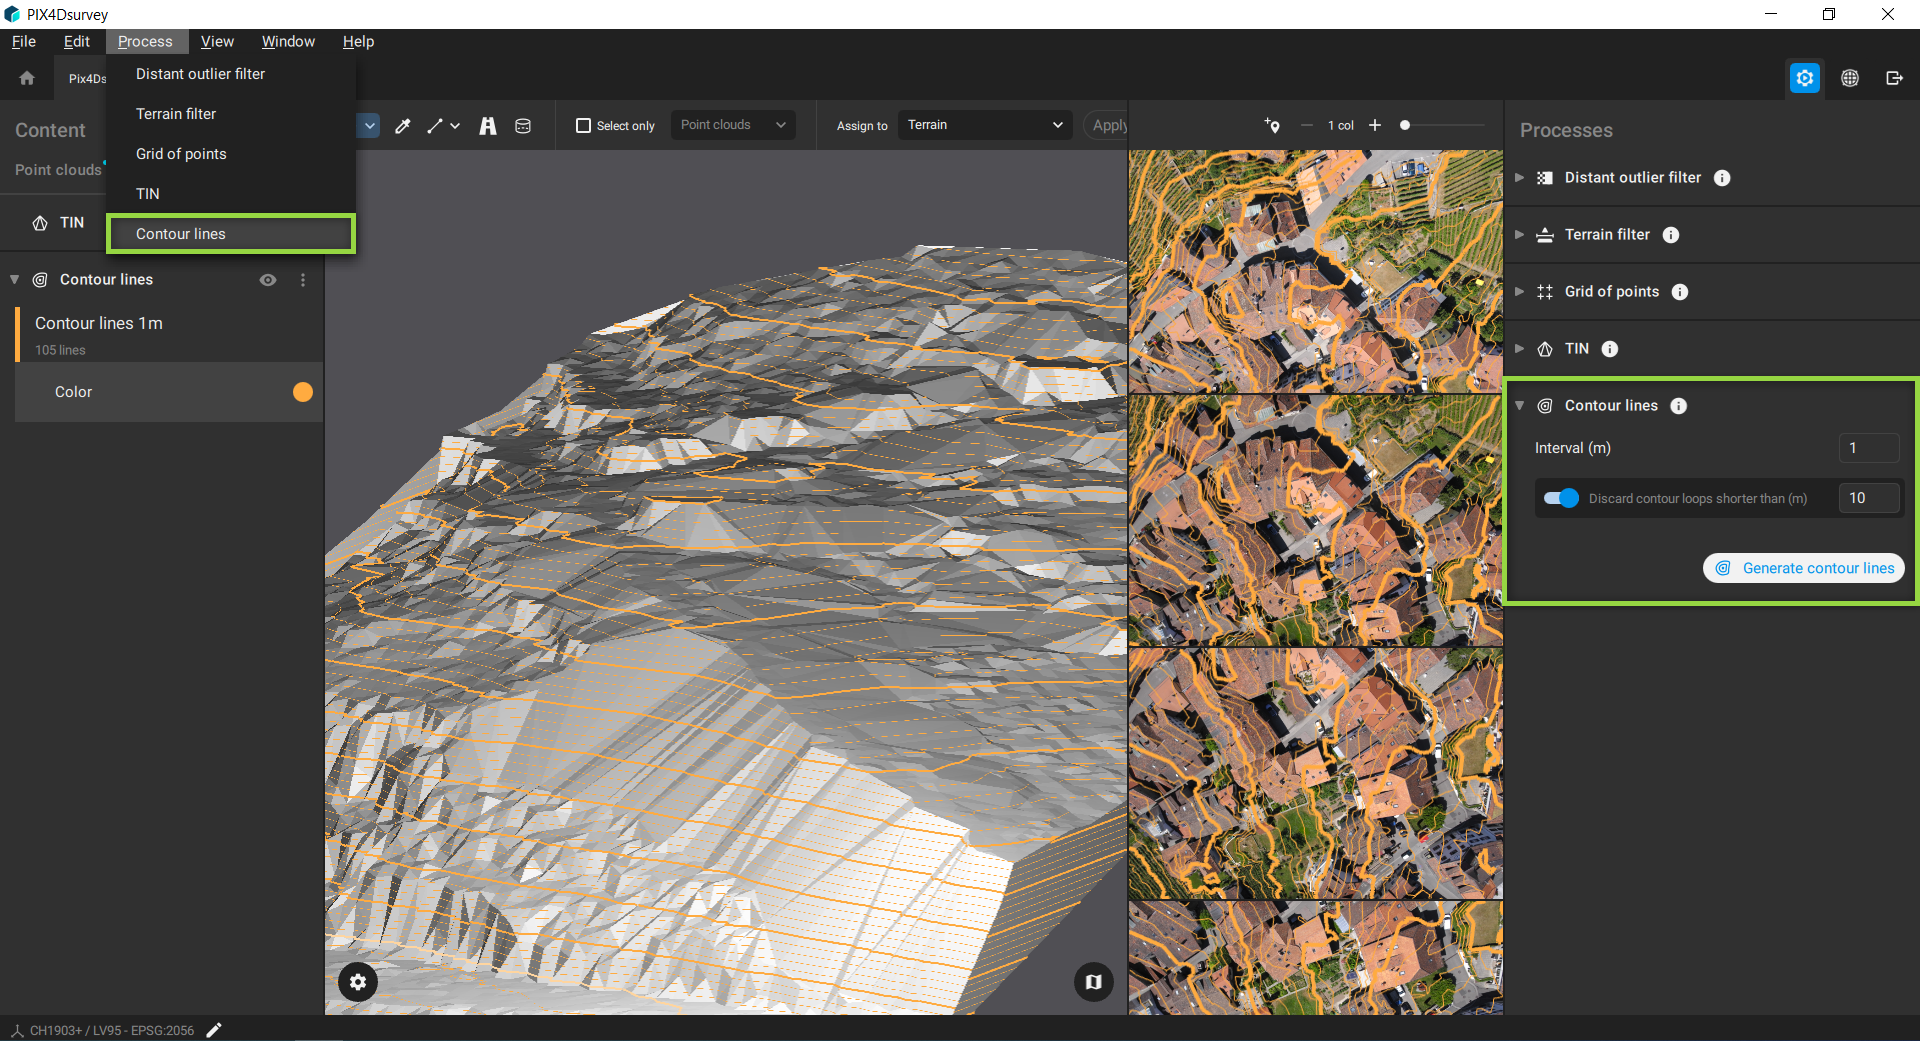
Task: Select the eyedropper picker tool
Action: click(x=403, y=126)
